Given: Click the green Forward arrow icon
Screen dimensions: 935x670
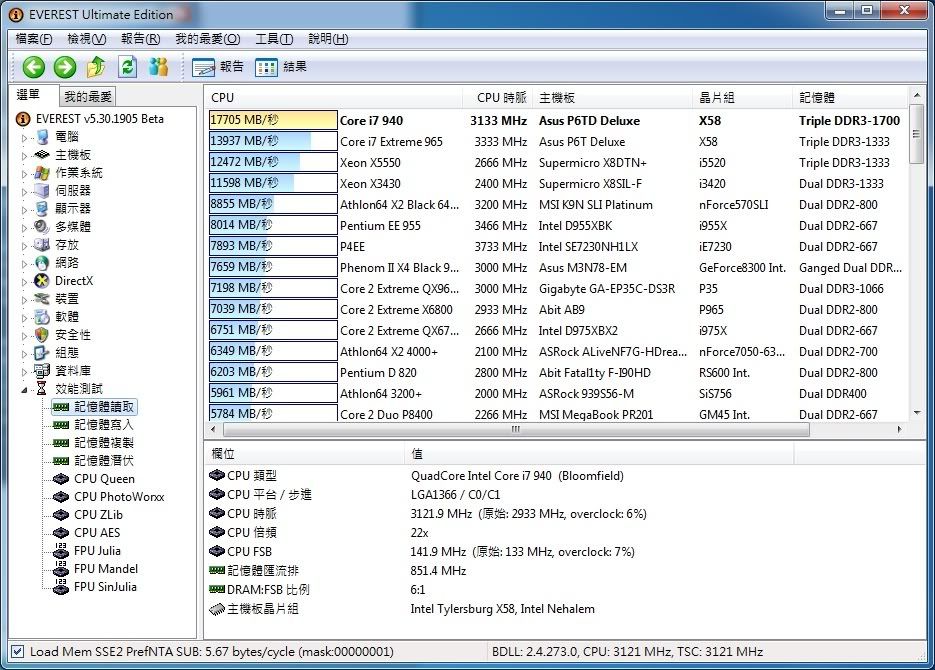Looking at the screenshot, I should (64, 67).
